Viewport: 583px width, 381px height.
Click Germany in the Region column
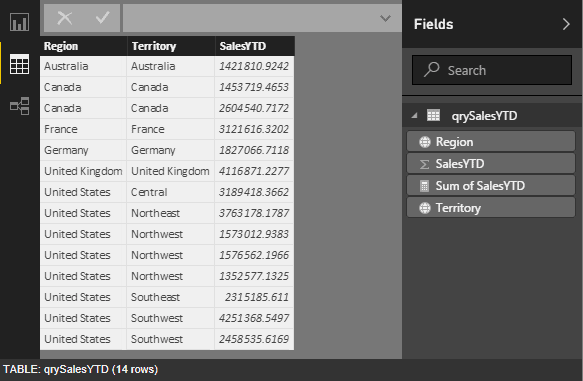point(66,150)
